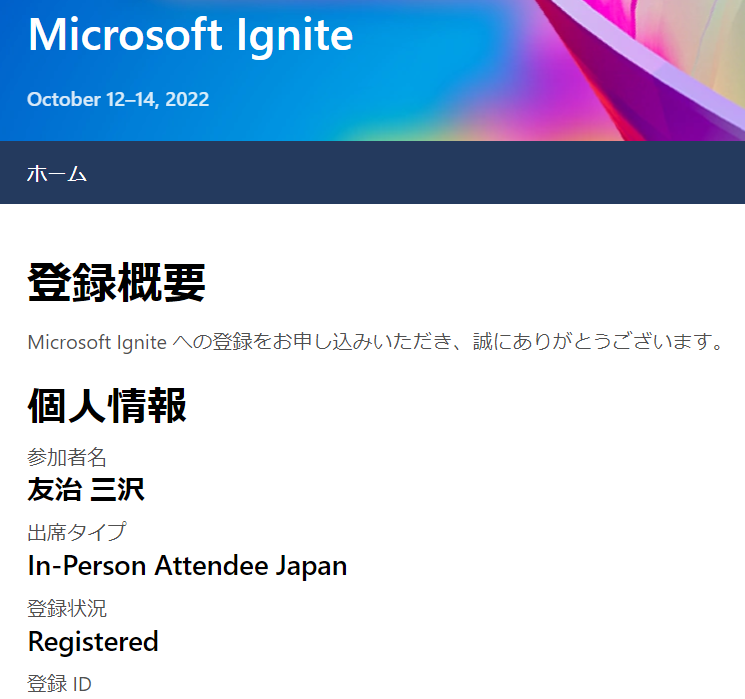Select the attendee name 友治 三沢
Screen dimensions: 745x699
pyautogui.click(x=86, y=489)
